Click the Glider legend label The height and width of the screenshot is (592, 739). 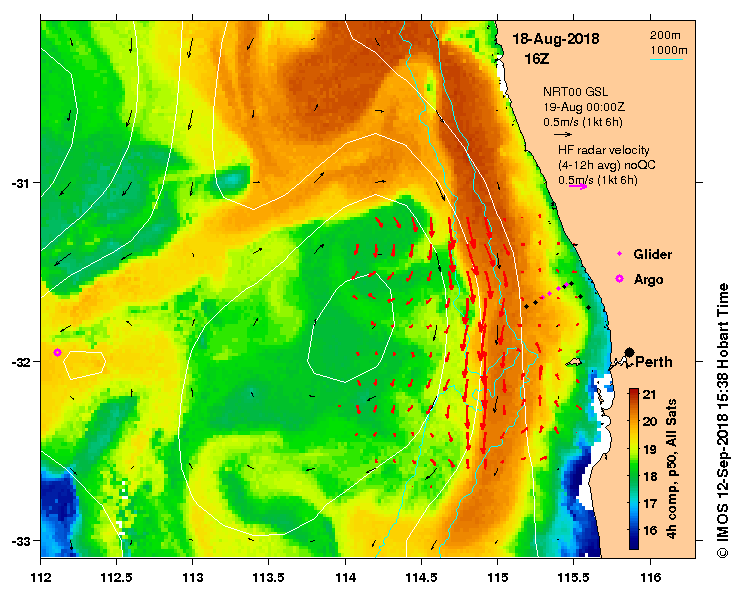pos(652,255)
